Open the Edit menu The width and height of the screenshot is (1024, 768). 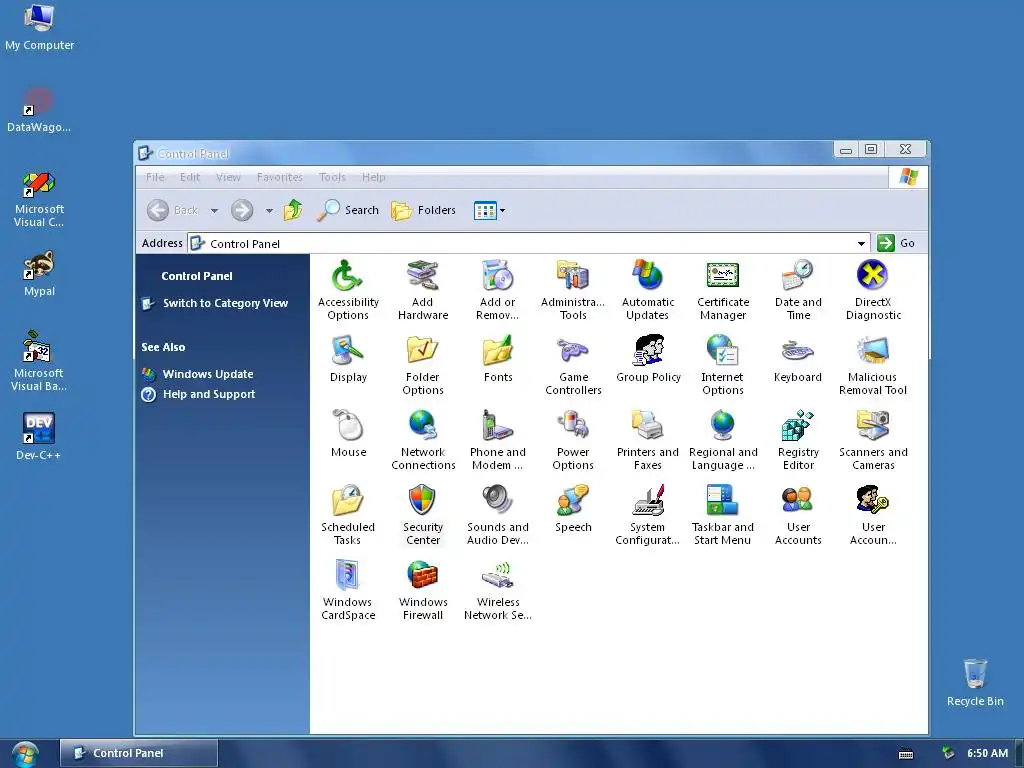(x=190, y=177)
